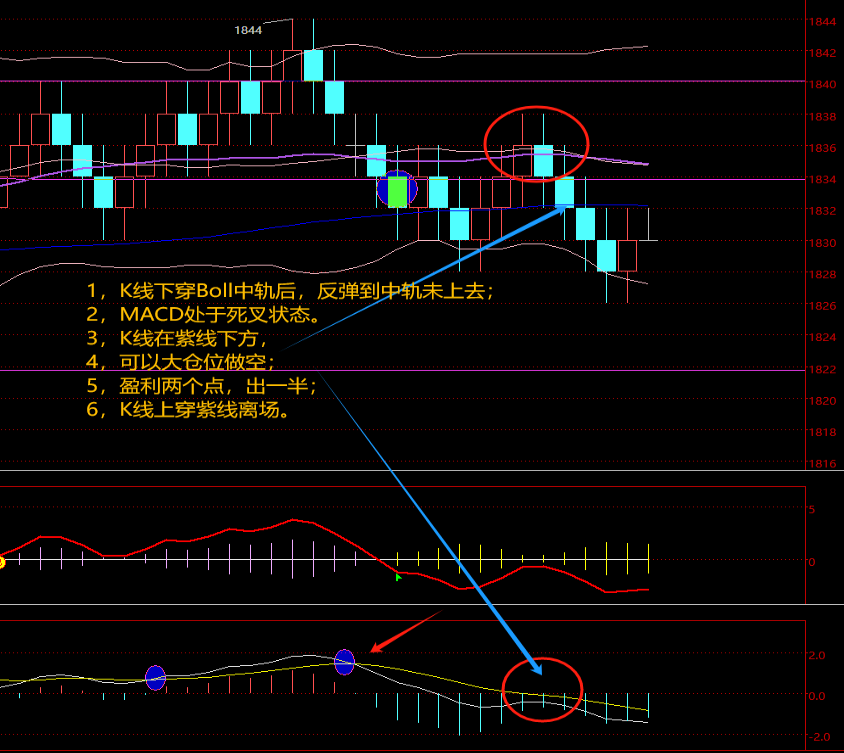Click the 1834 price axis label
The width and height of the screenshot is (844, 753).
(822, 180)
